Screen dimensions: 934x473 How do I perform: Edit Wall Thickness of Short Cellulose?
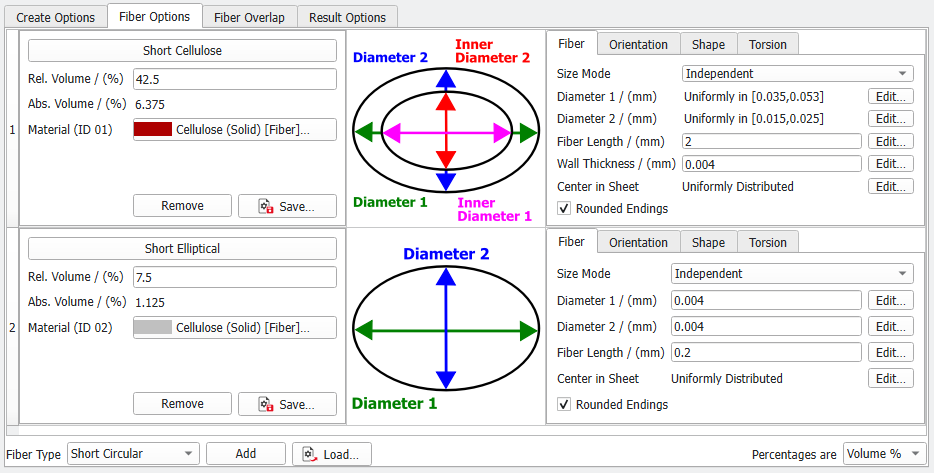(x=891, y=163)
